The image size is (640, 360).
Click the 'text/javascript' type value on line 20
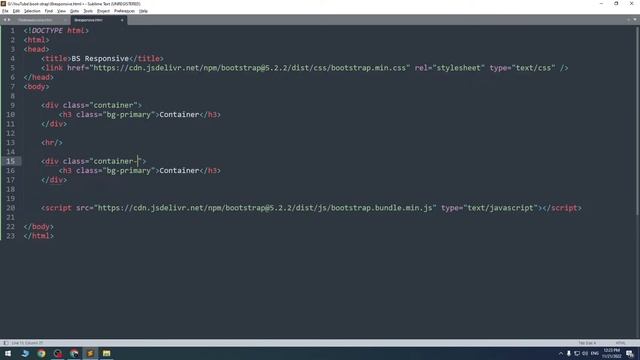500,208
